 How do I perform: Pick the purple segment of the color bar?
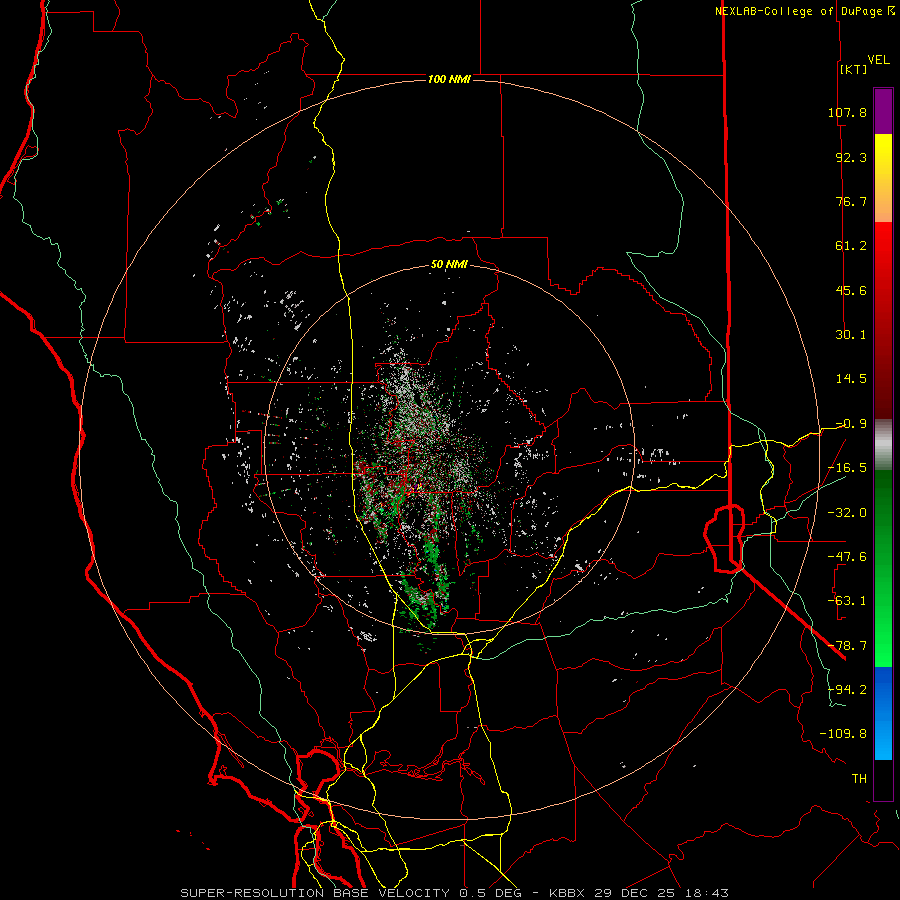(x=883, y=111)
